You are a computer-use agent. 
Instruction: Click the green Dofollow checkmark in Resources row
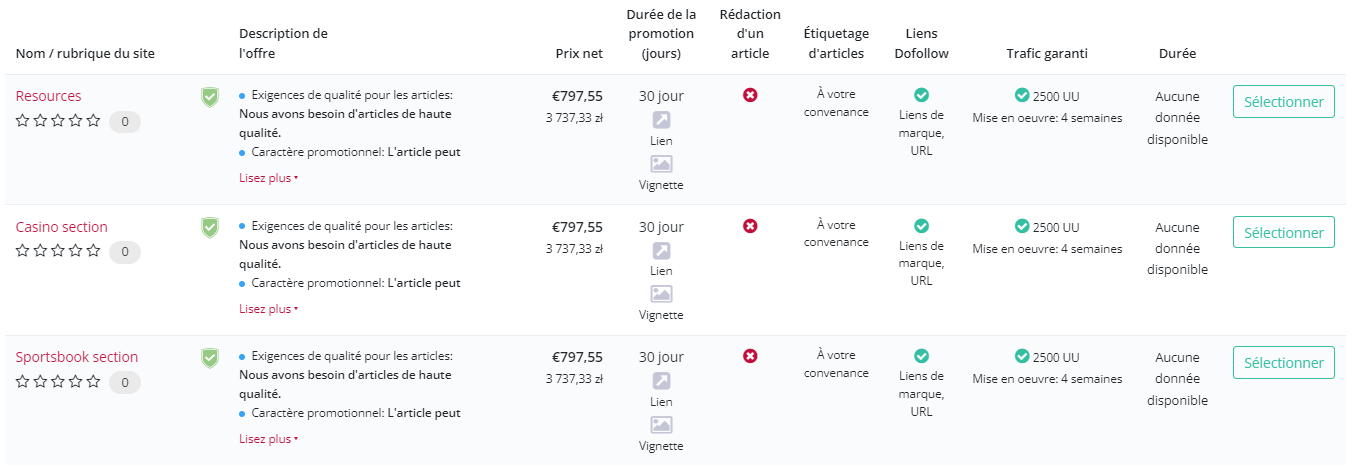pyautogui.click(x=922, y=95)
